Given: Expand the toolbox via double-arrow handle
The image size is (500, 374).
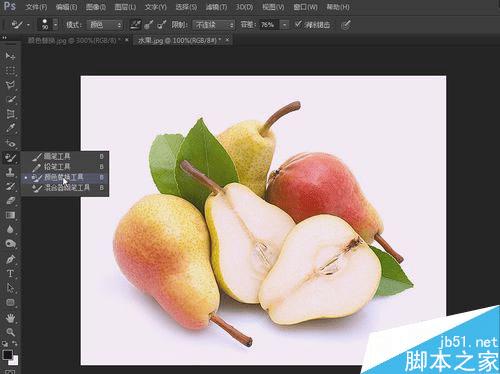Looking at the screenshot, I should click(x=4, y=38).
